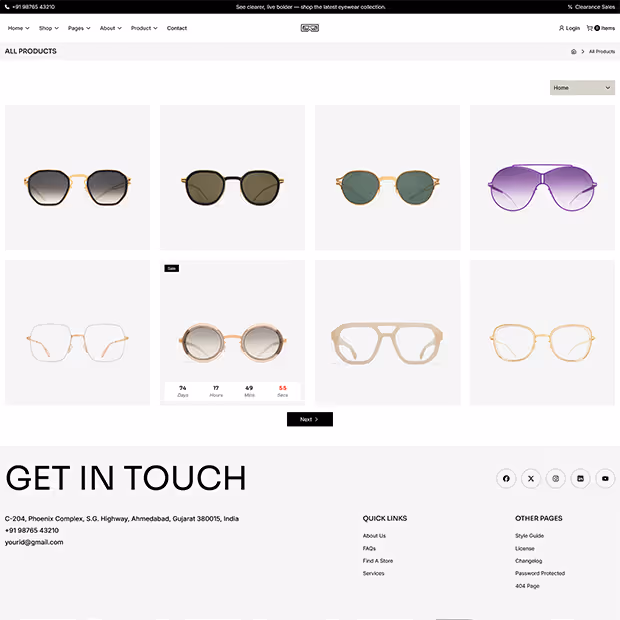Open the LinkedIn social icon
Viewport: 620px width, 620px height.
pos(580,478)
